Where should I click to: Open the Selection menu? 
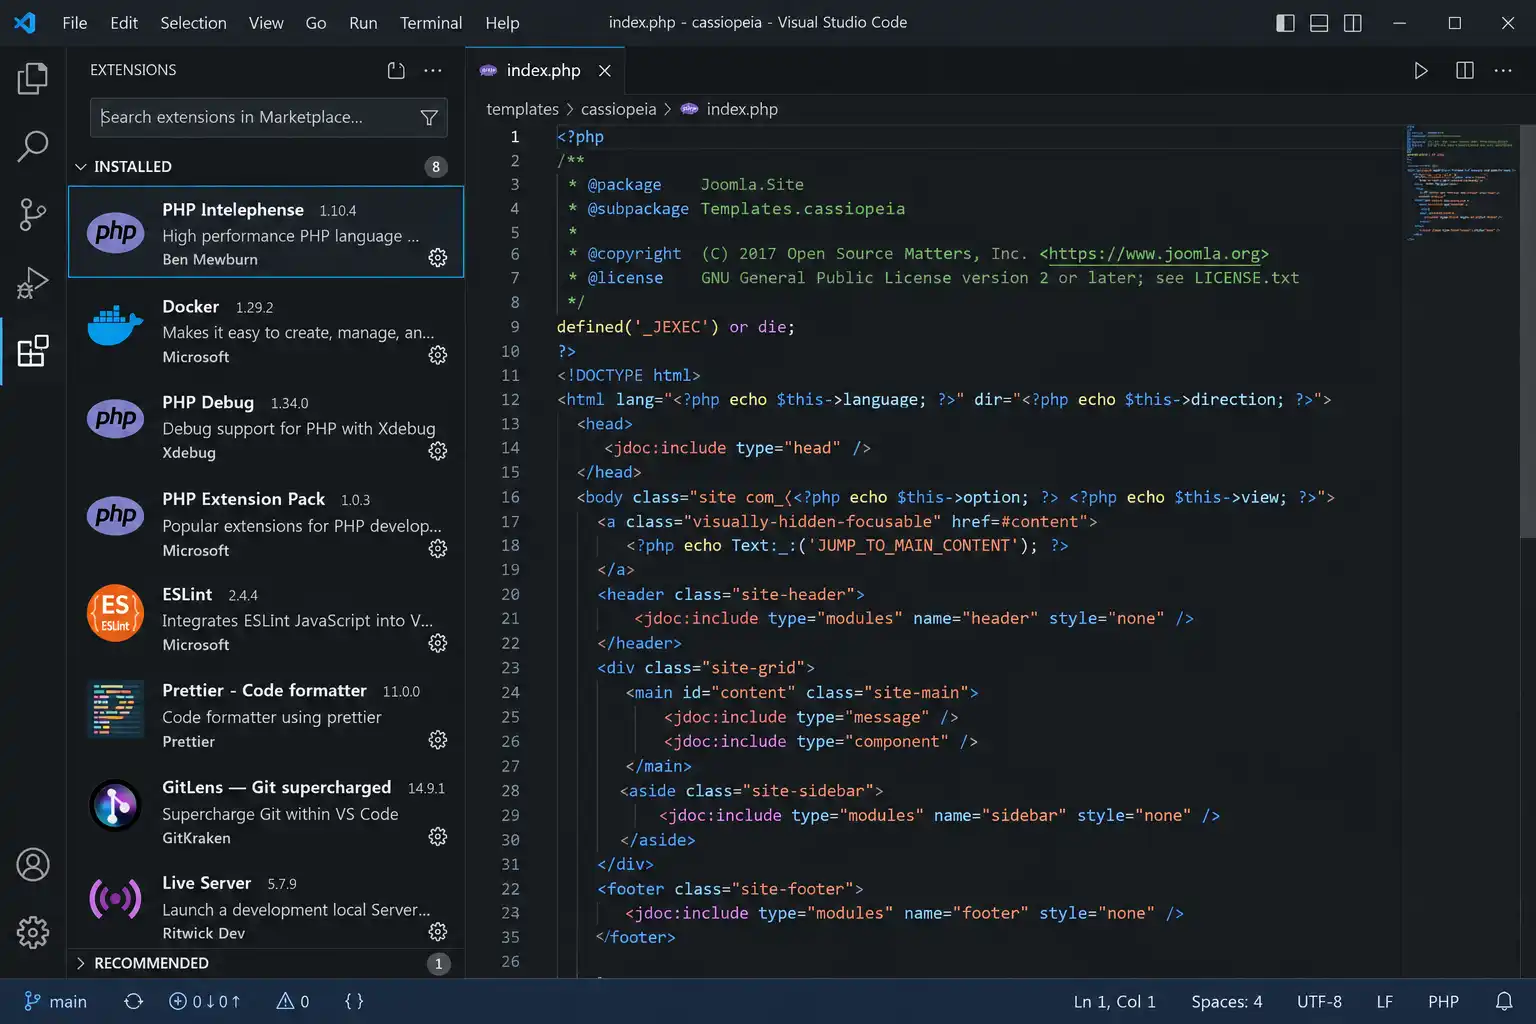click(x=193, y=23)
